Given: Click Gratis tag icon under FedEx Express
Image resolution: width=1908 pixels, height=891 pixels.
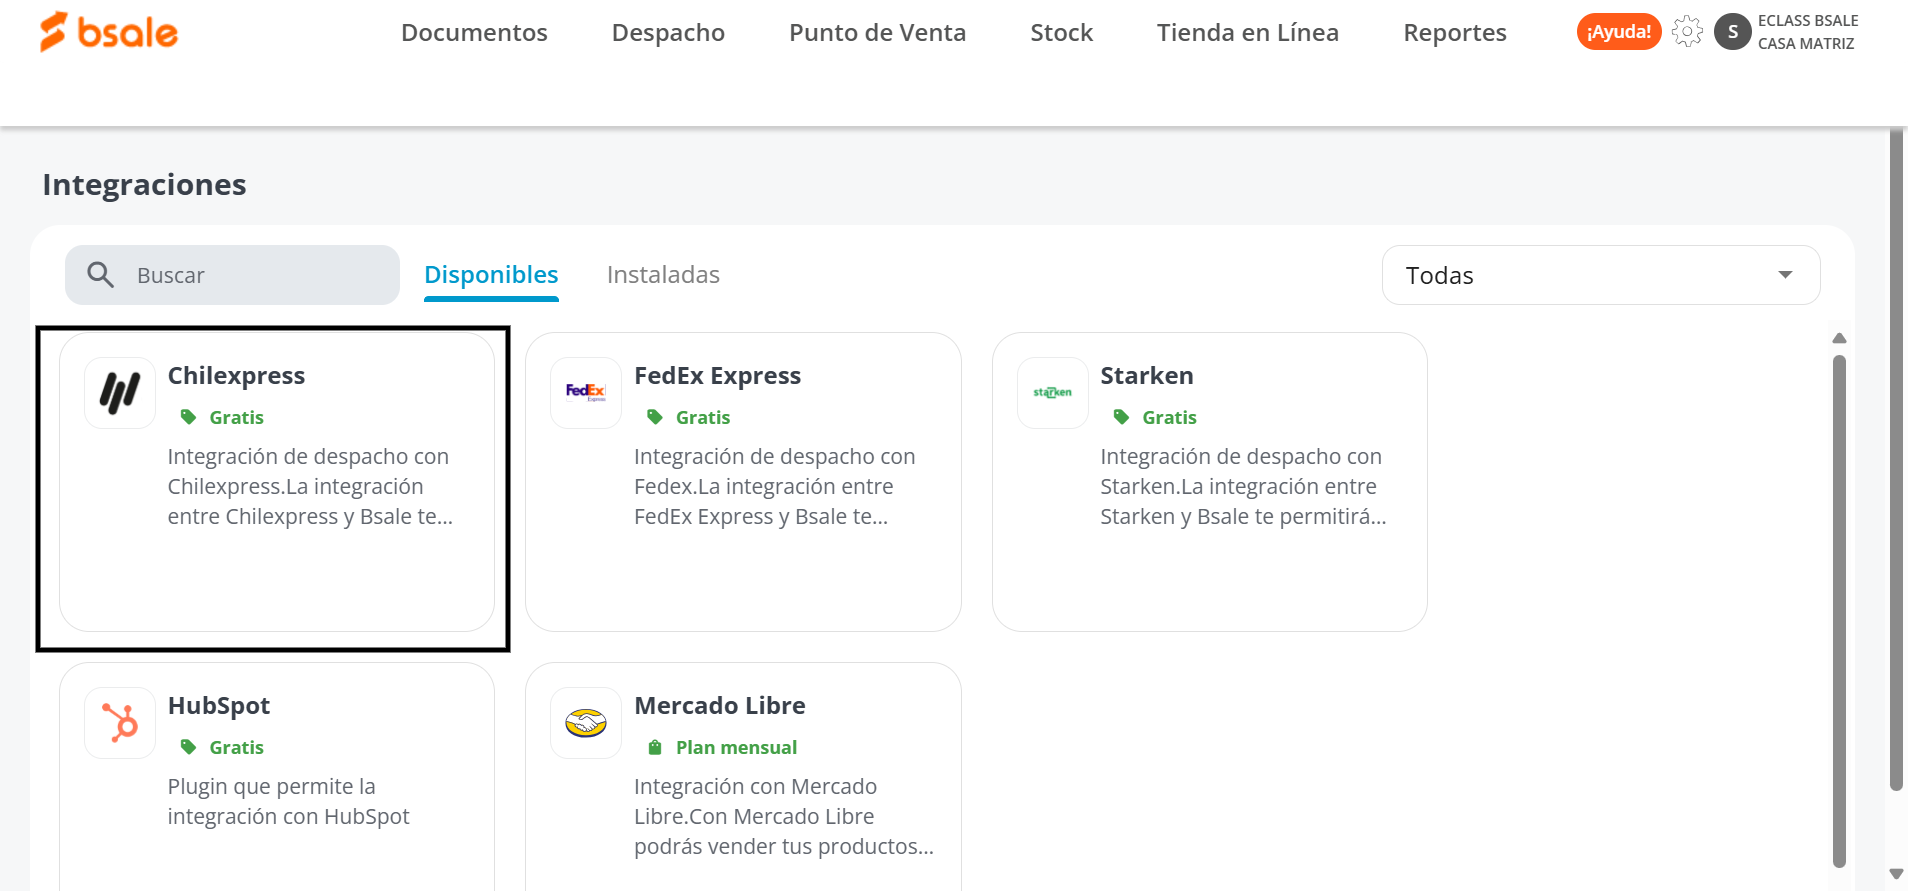Looking at the screenshot, I should [655, 417].
